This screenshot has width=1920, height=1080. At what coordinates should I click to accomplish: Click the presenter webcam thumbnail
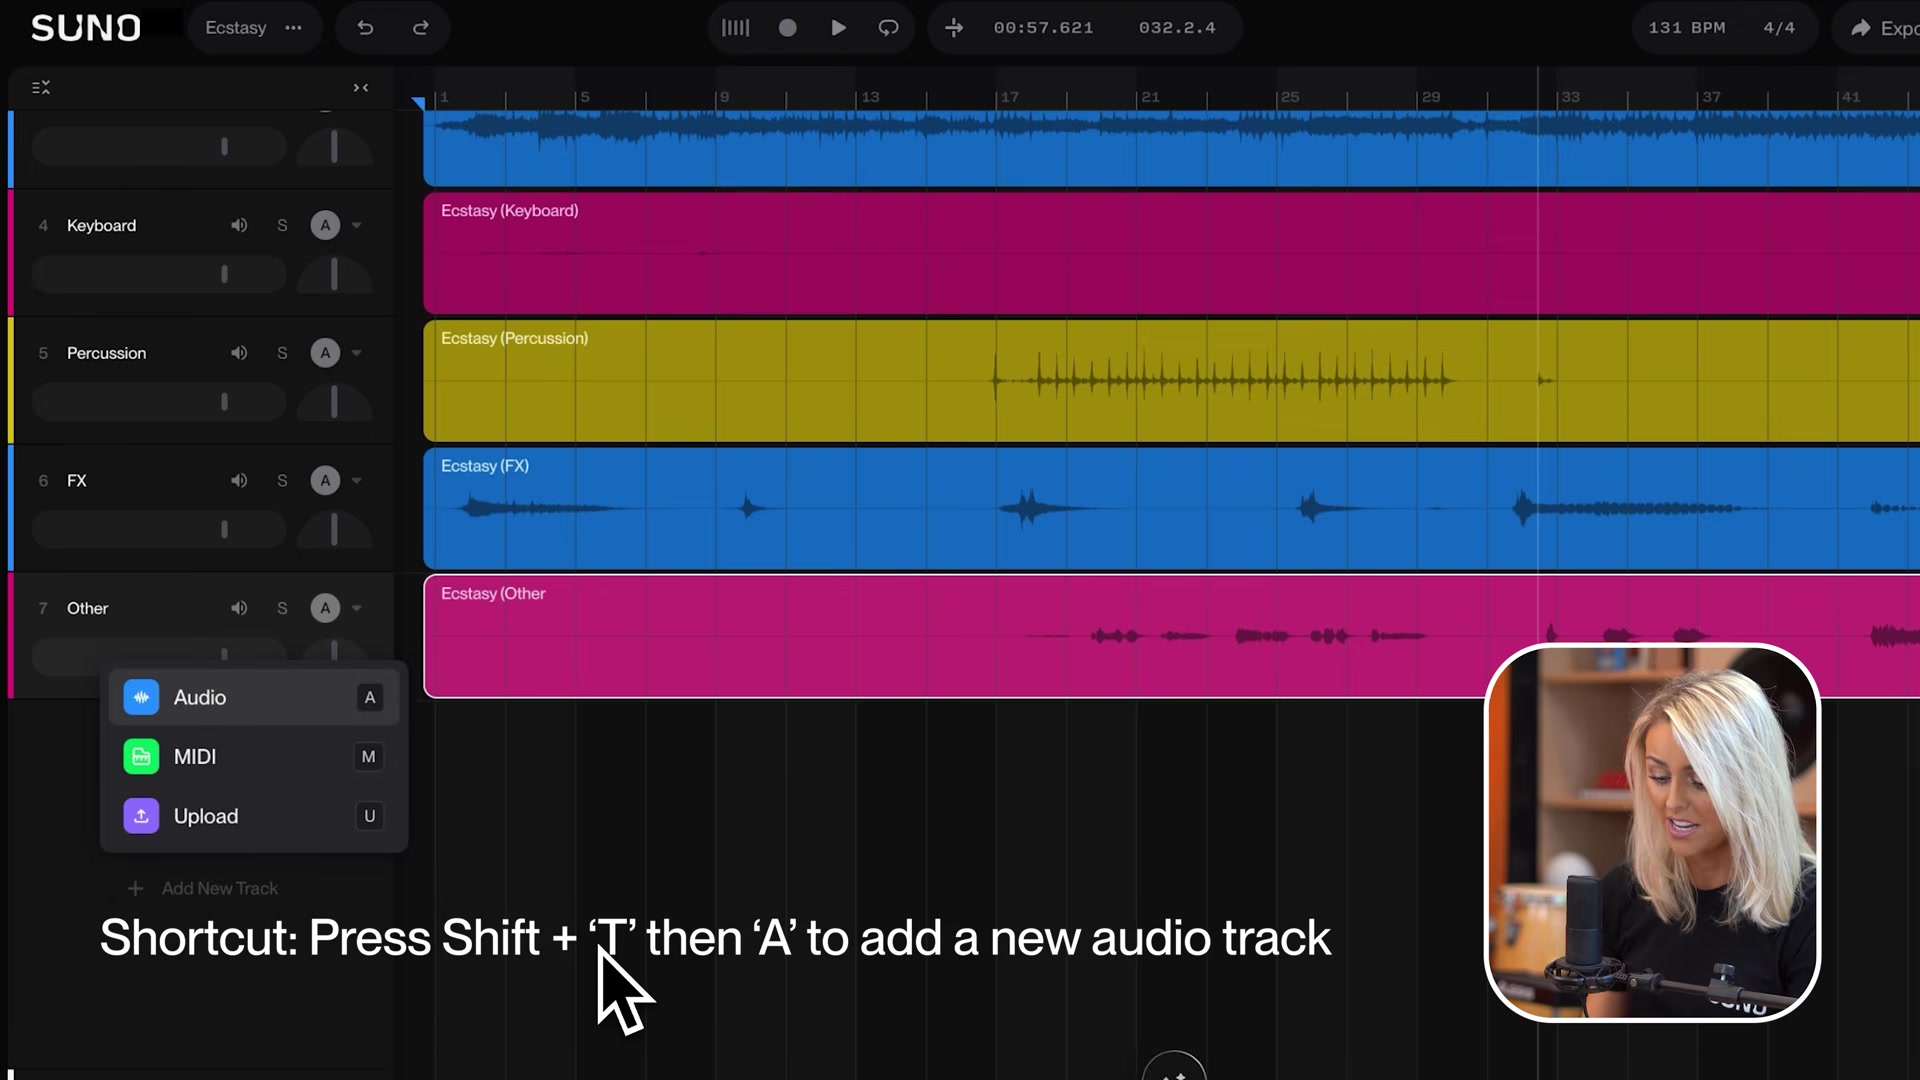[x=1652, y=832]
